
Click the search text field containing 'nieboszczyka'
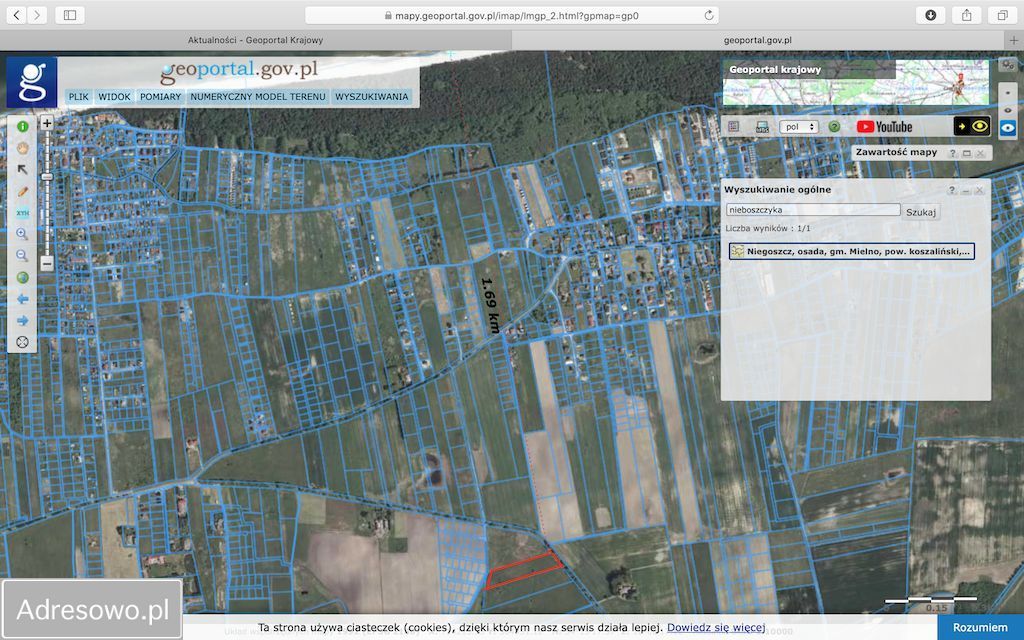(813, 210)
